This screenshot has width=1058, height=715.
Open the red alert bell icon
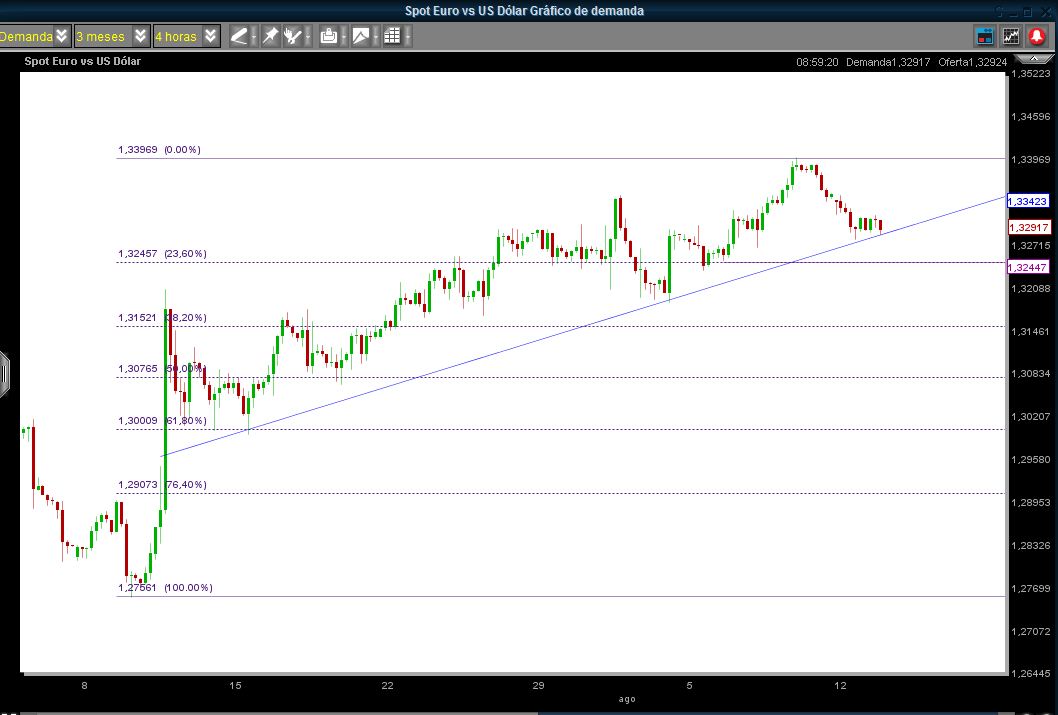point(1037,36)
